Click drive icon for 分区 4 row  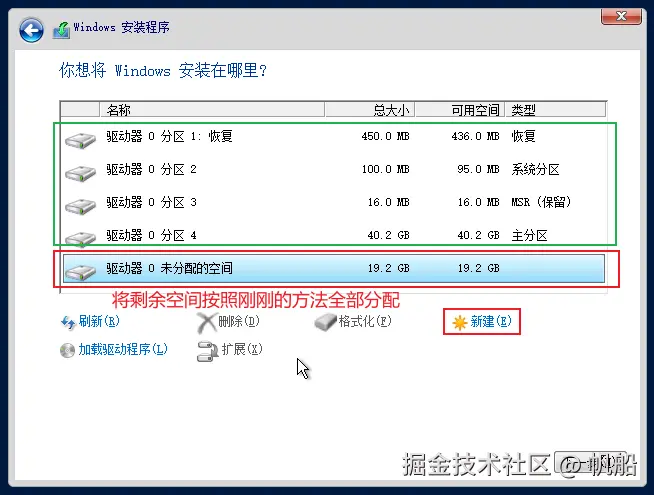point(80,239)
